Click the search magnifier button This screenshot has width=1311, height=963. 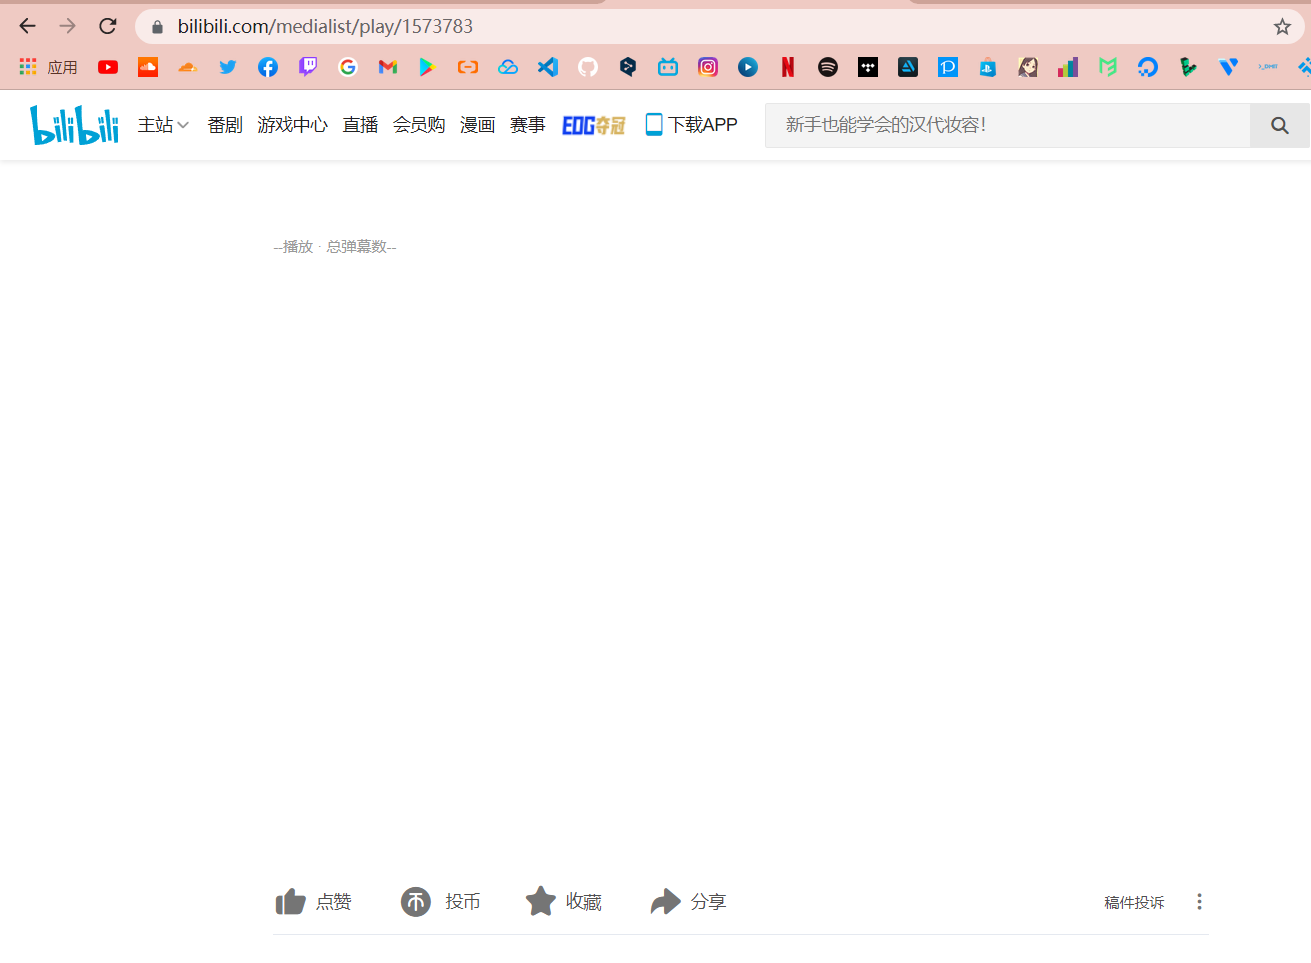tap(1280, 125)
